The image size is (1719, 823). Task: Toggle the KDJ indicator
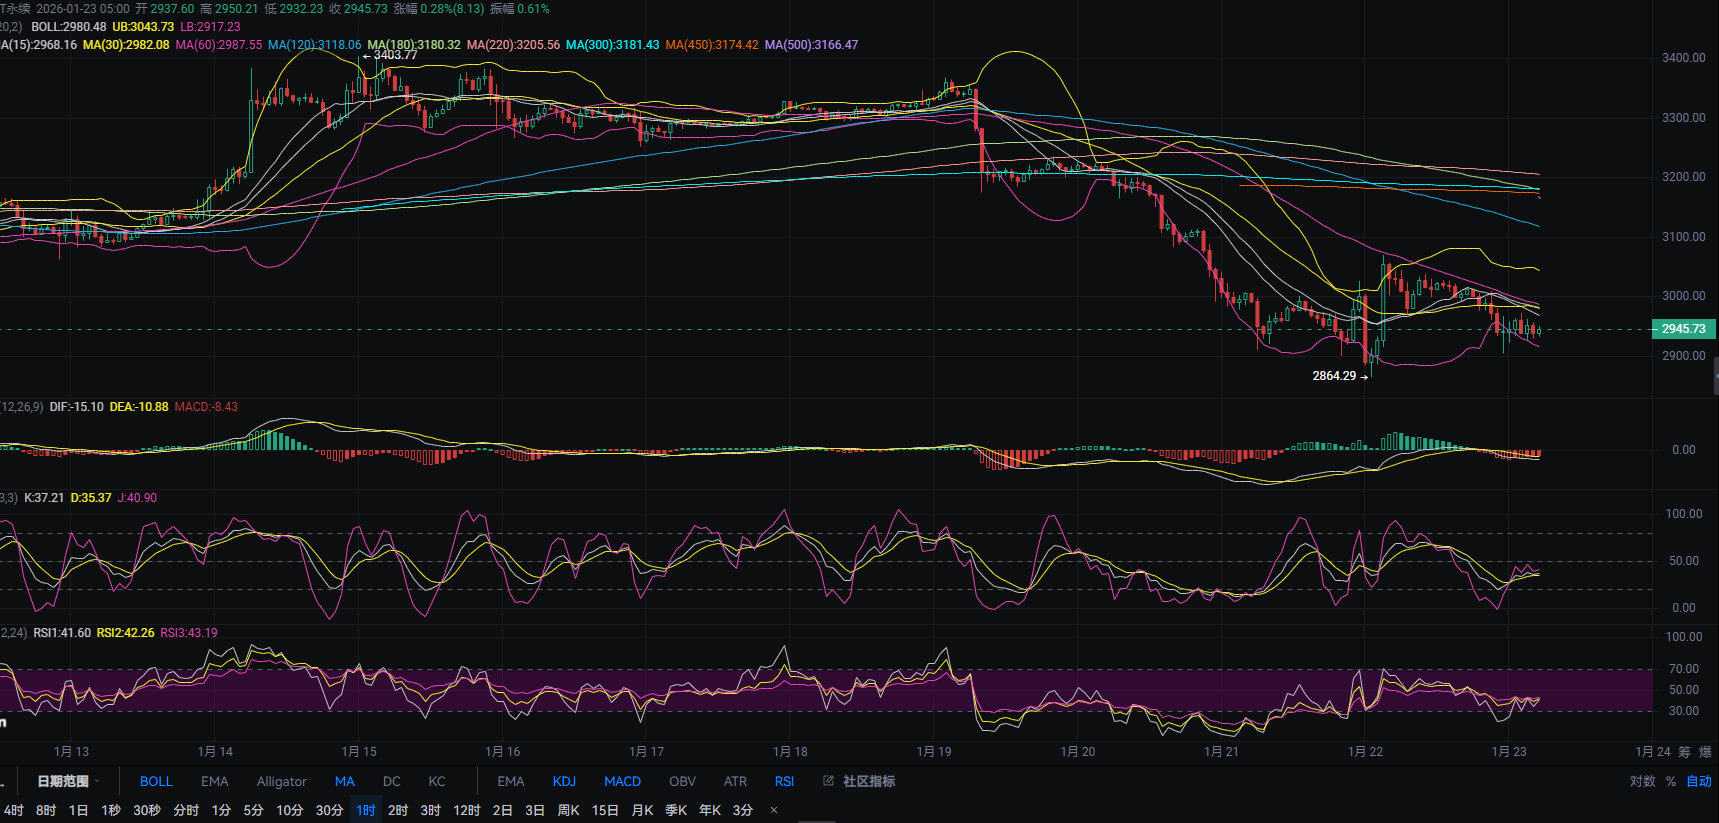564,781
